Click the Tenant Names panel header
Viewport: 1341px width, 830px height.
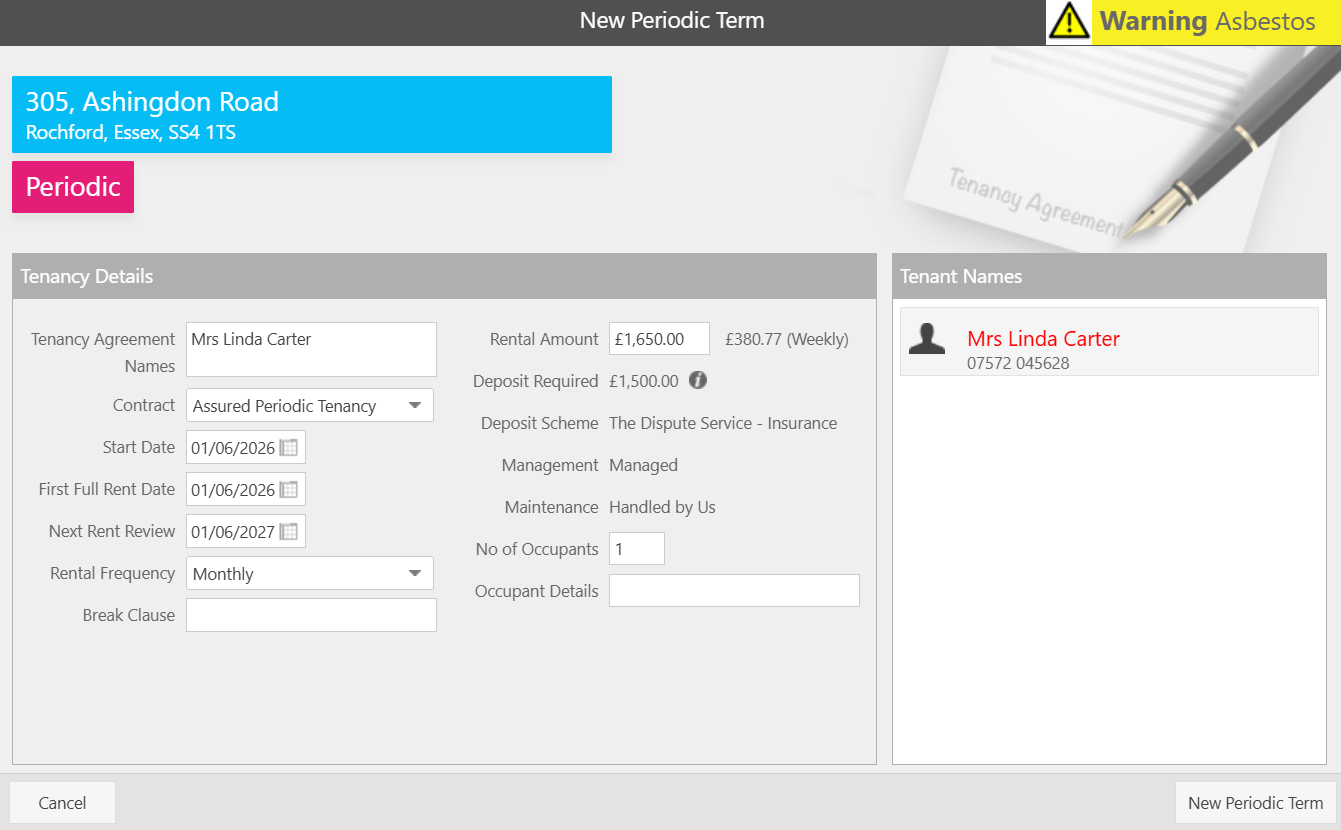click(1109, 276)
